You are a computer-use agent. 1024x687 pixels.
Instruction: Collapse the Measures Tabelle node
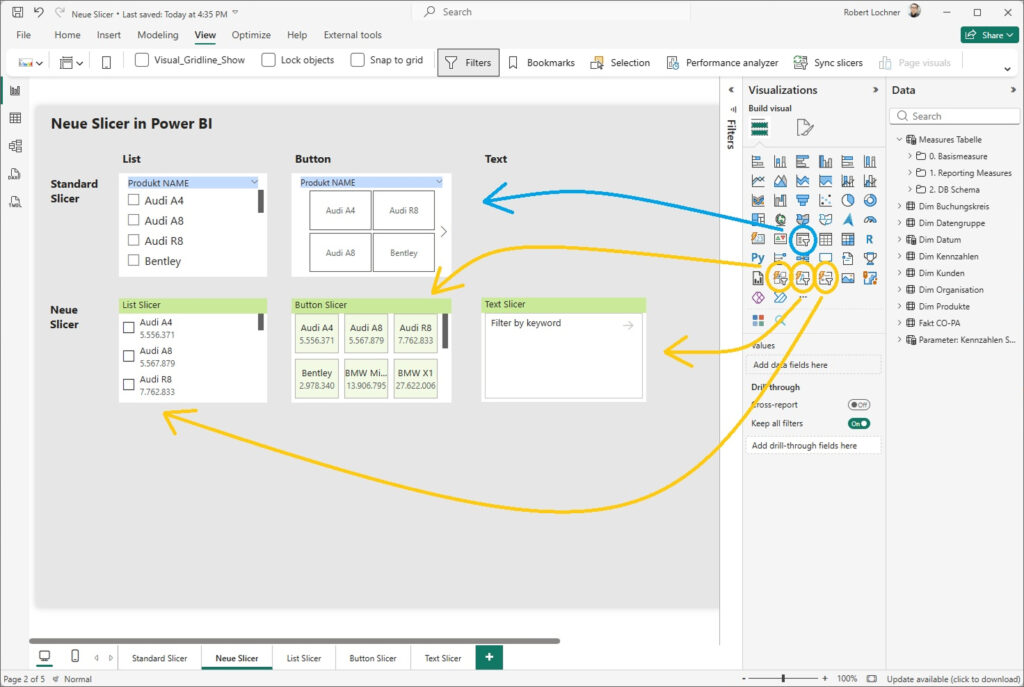point(899,140)
